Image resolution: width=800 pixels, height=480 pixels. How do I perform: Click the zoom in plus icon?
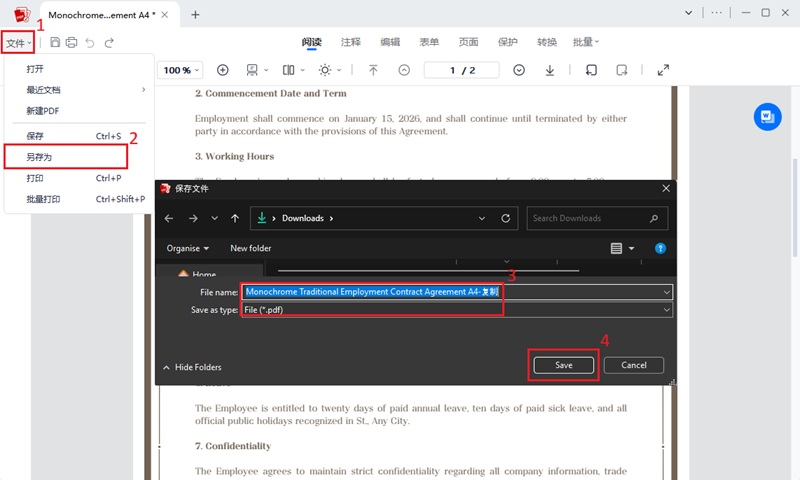[222, 70]
